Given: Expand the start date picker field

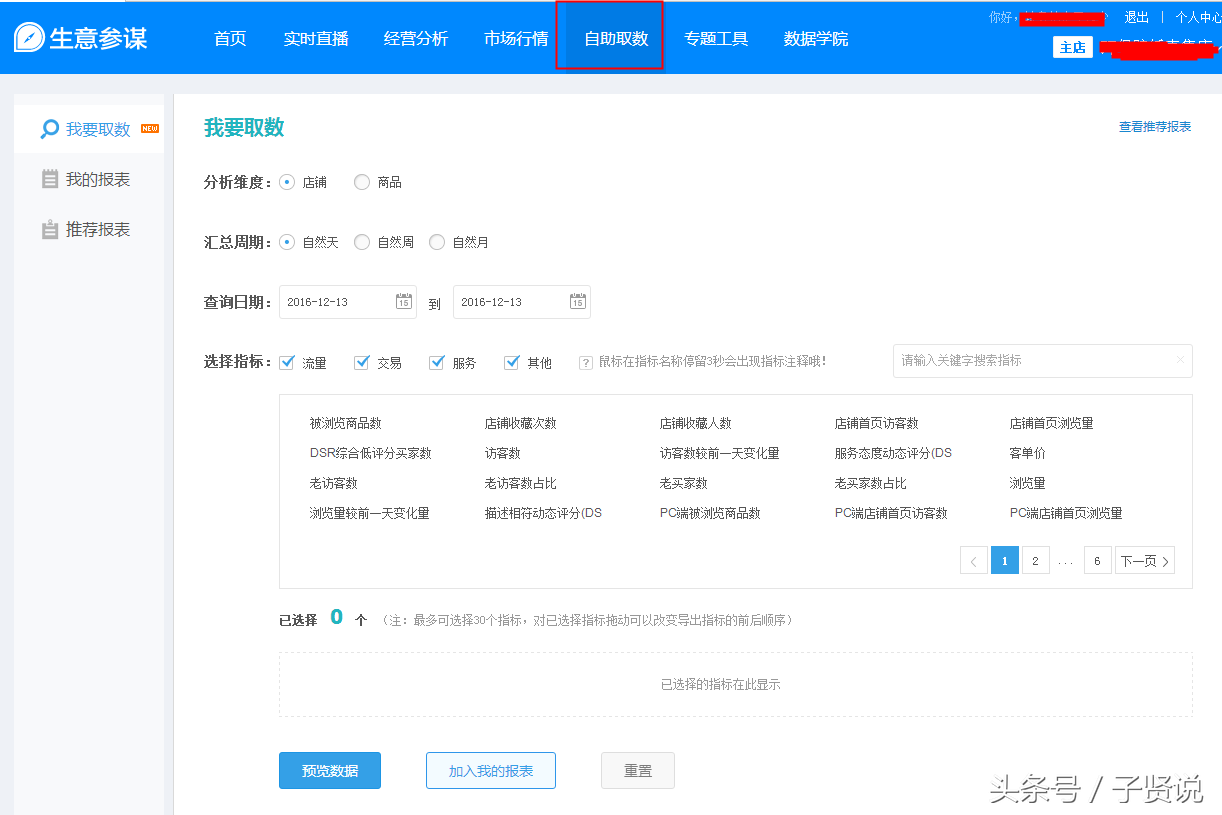Looking at the screenshot, I should coord(340,301).
